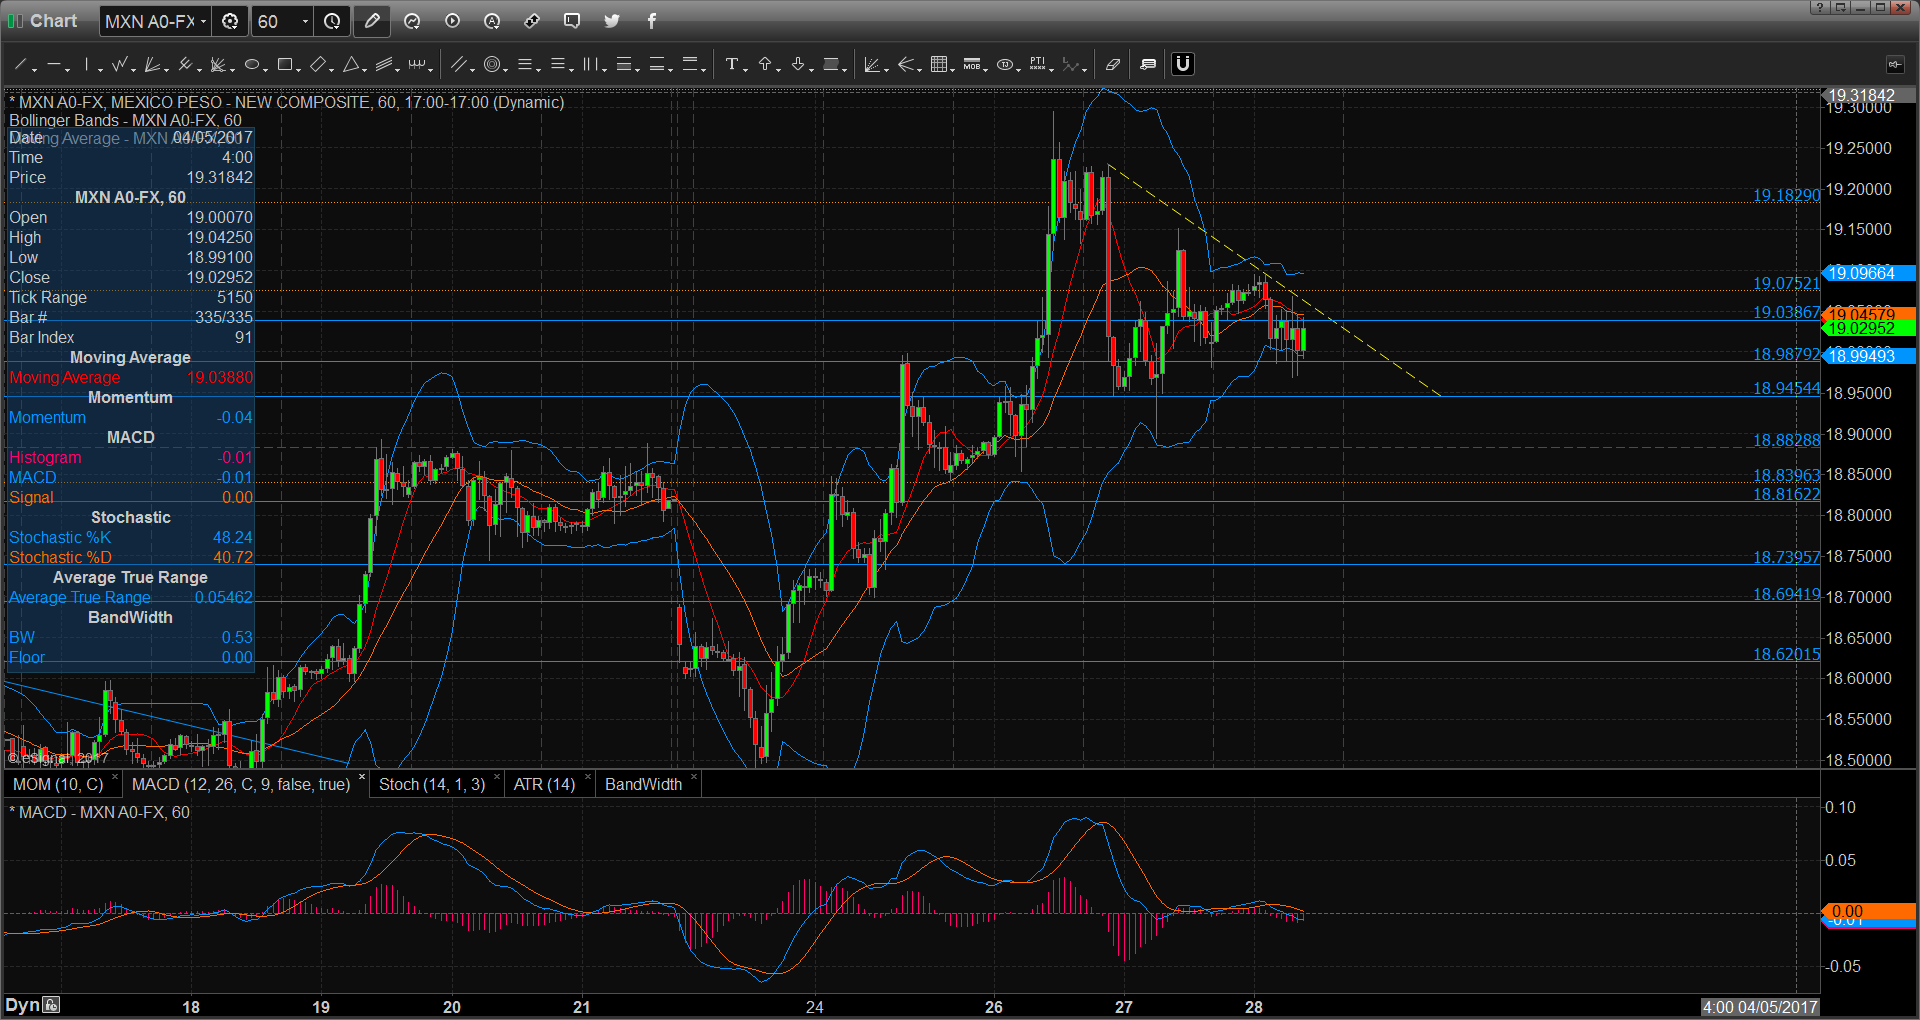Click the 18.62015 price level label
Viewport: 1920px width, 1020px height.
(x=1786, y=655)
